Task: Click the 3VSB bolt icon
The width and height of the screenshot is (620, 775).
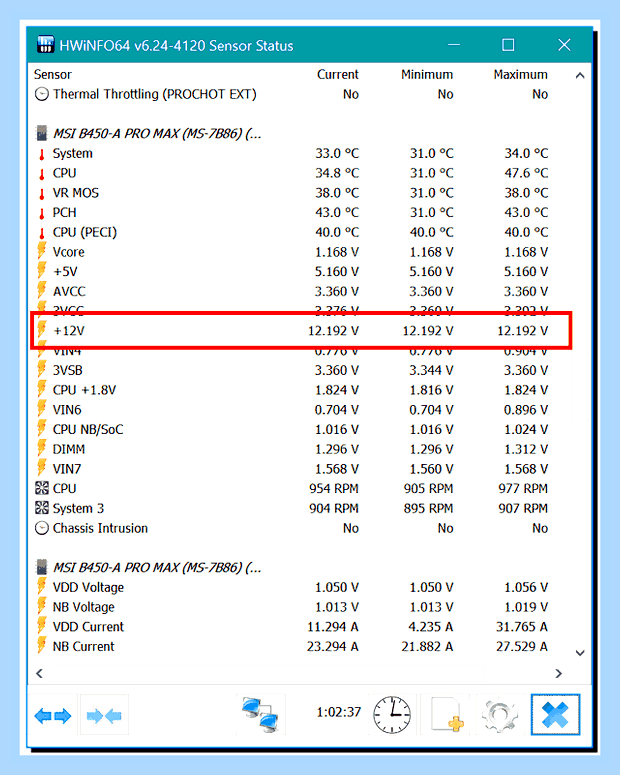Action: [x=42, y=370]
